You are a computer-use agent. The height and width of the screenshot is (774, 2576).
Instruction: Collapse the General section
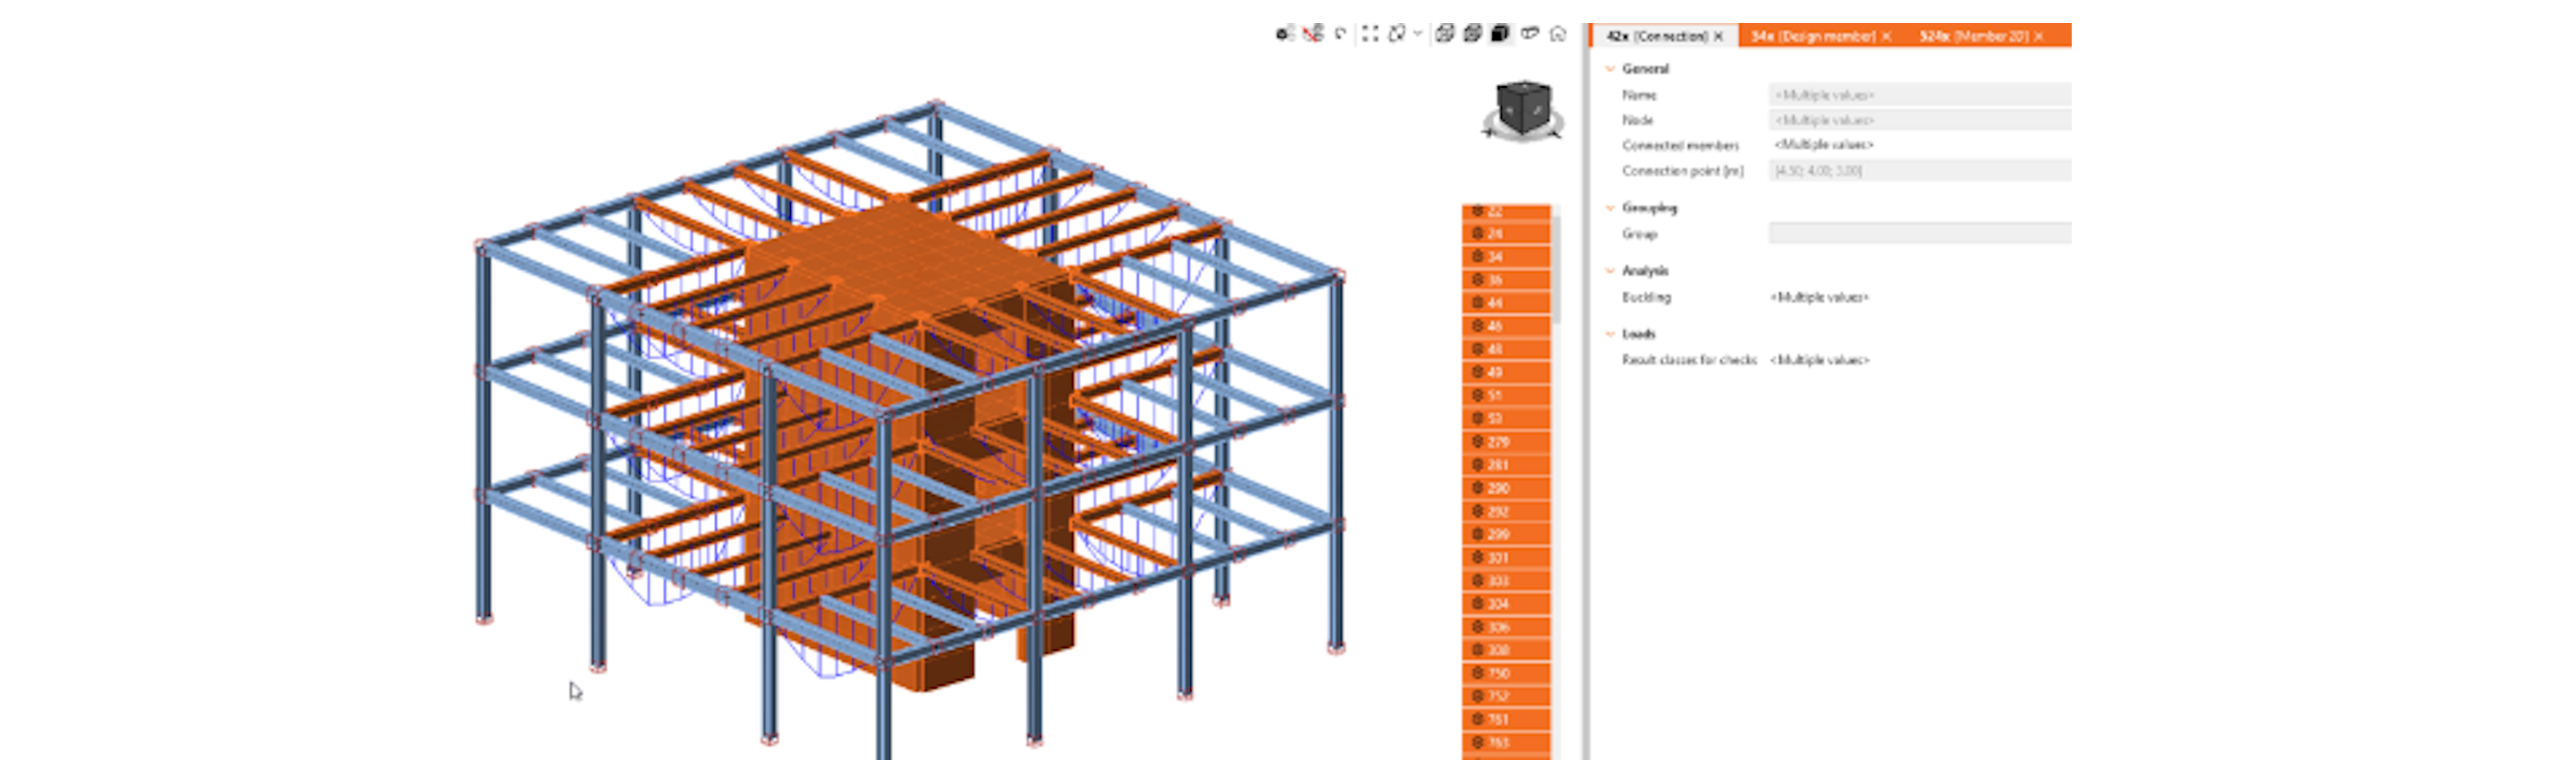tap(1610, 69)
